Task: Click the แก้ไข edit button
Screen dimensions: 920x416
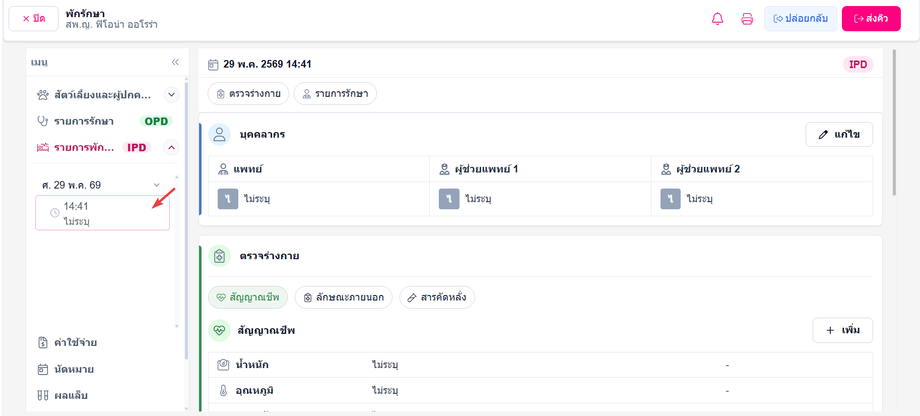Action: tap(839, 134)
